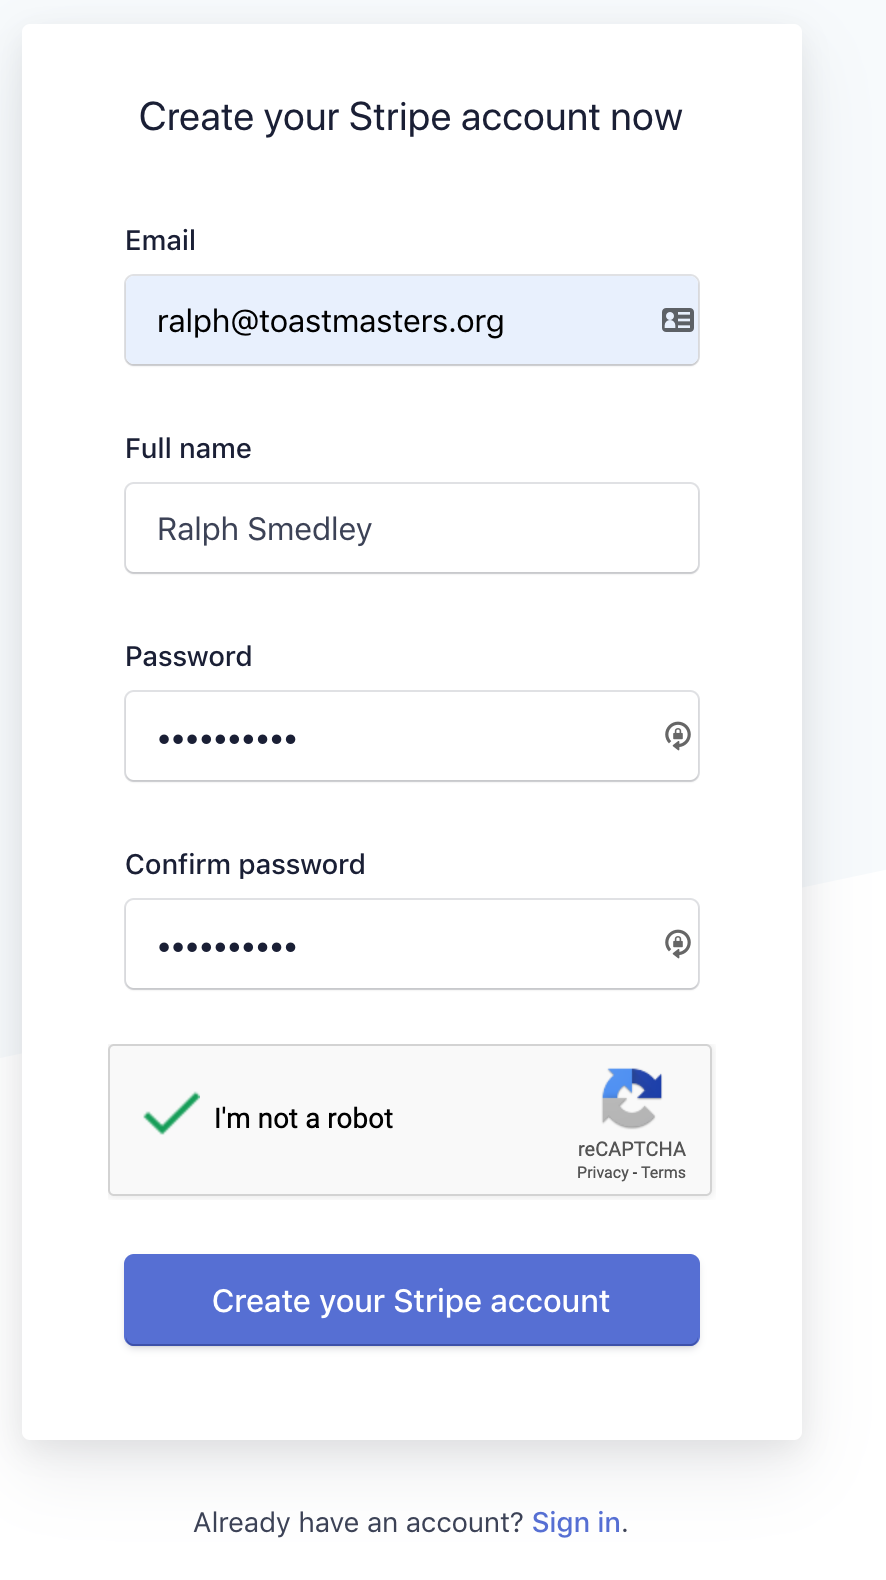Click the Confirm password field label

click(245, 864)
